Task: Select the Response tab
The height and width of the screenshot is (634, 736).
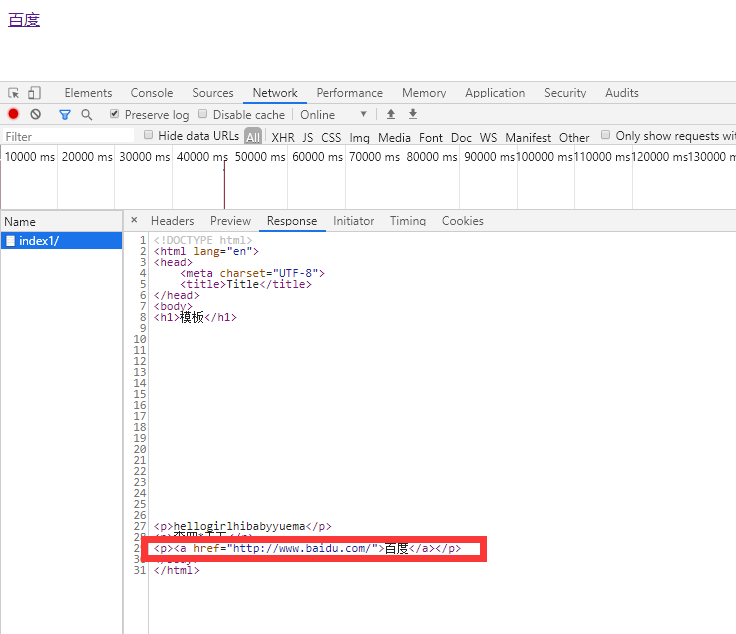Action: 292,221
